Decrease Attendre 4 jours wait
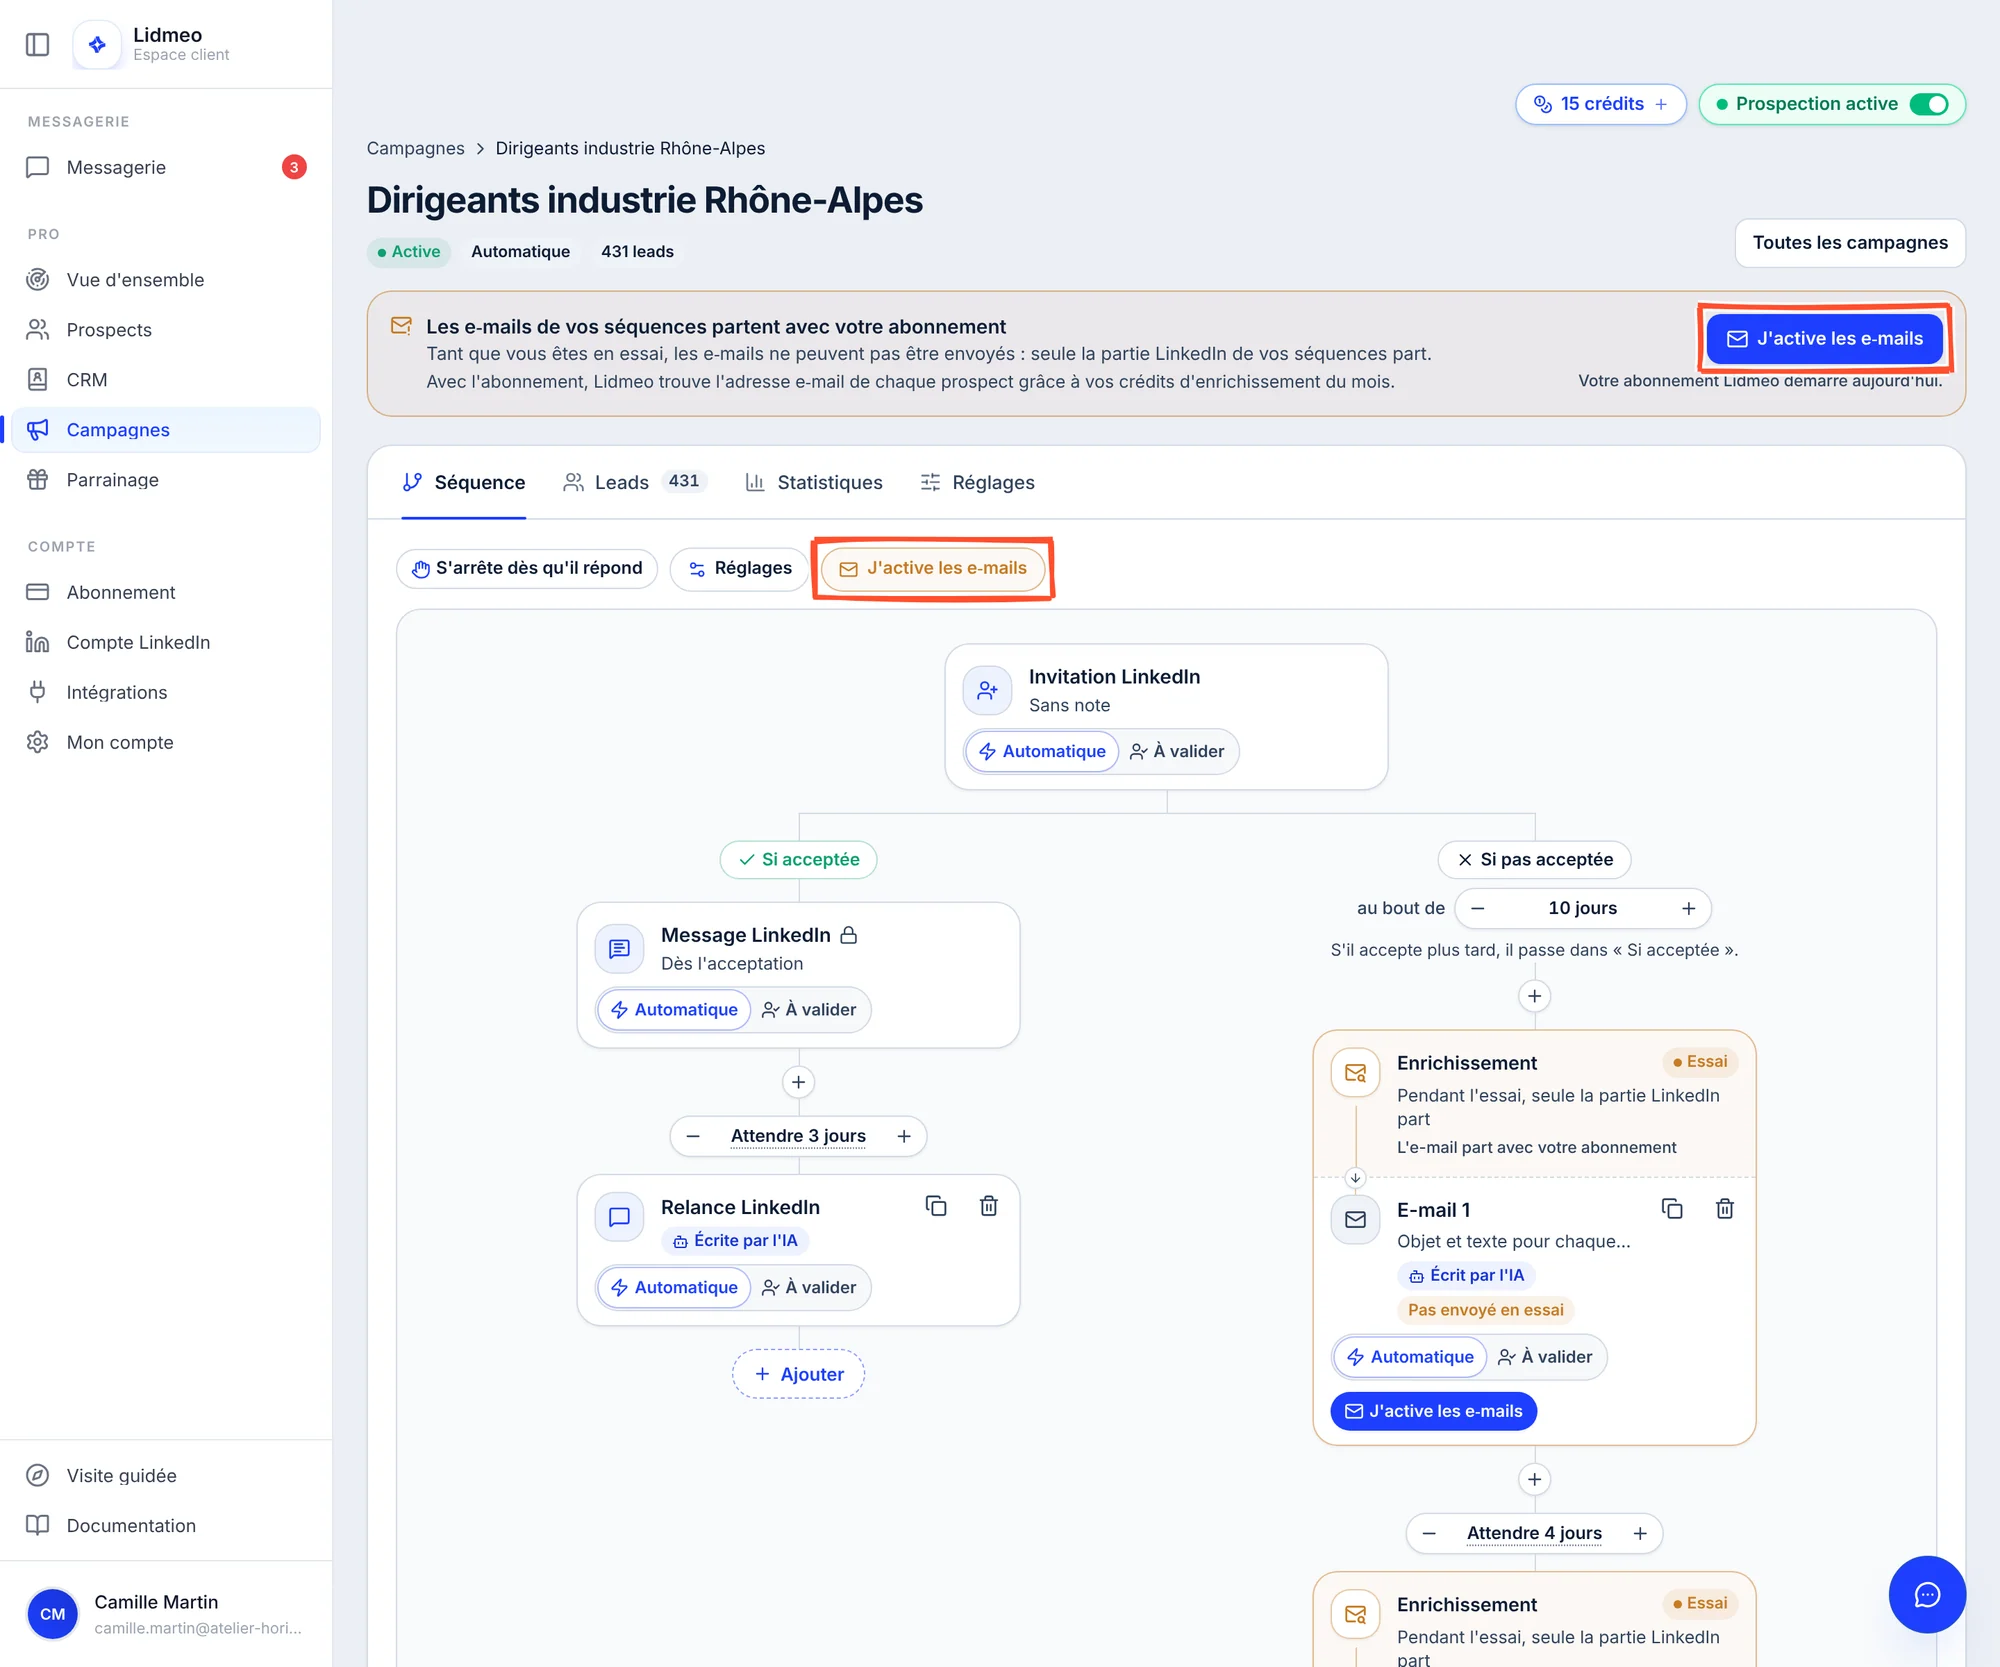The width and height of the screenshot is (2000, 1667). pos(1429,1533)
